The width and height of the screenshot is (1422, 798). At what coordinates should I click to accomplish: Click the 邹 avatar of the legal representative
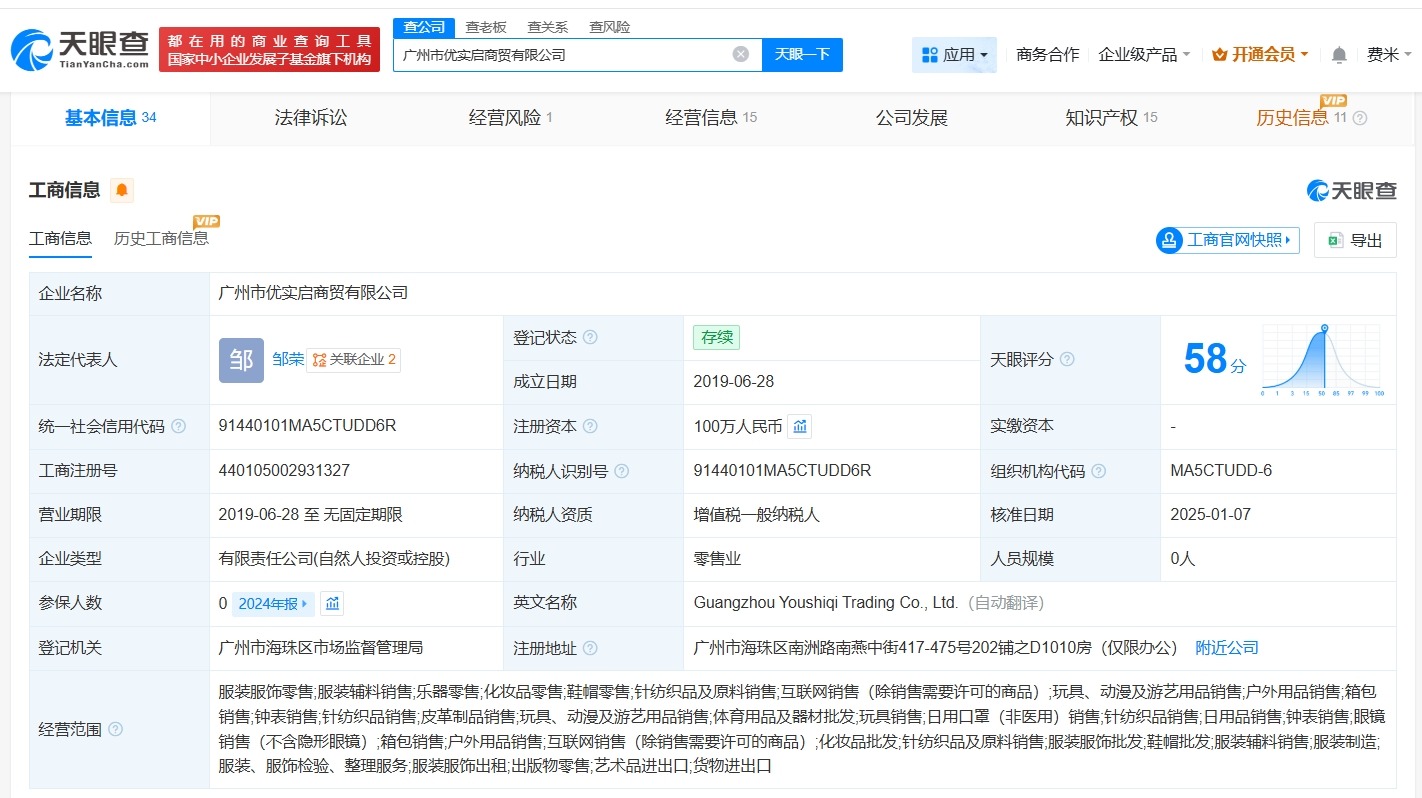click(240, 360)
